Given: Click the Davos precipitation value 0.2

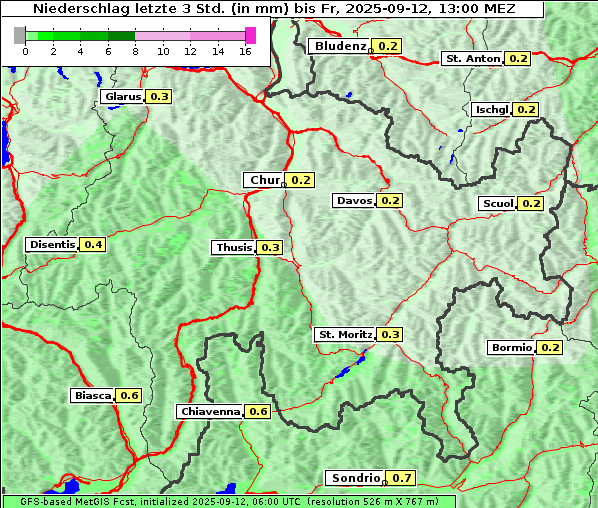Looking at the screenshot, I should tap(389, 201).
